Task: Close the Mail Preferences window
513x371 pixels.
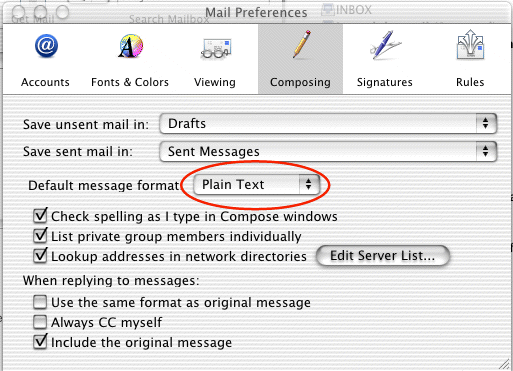Action: [x=19, y=12]
